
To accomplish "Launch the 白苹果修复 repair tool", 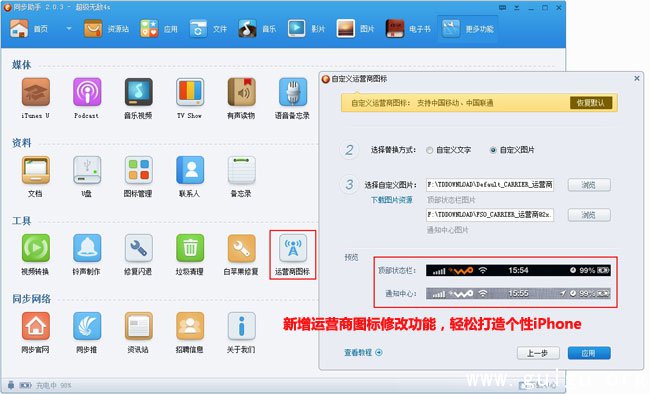I will 241,248.
